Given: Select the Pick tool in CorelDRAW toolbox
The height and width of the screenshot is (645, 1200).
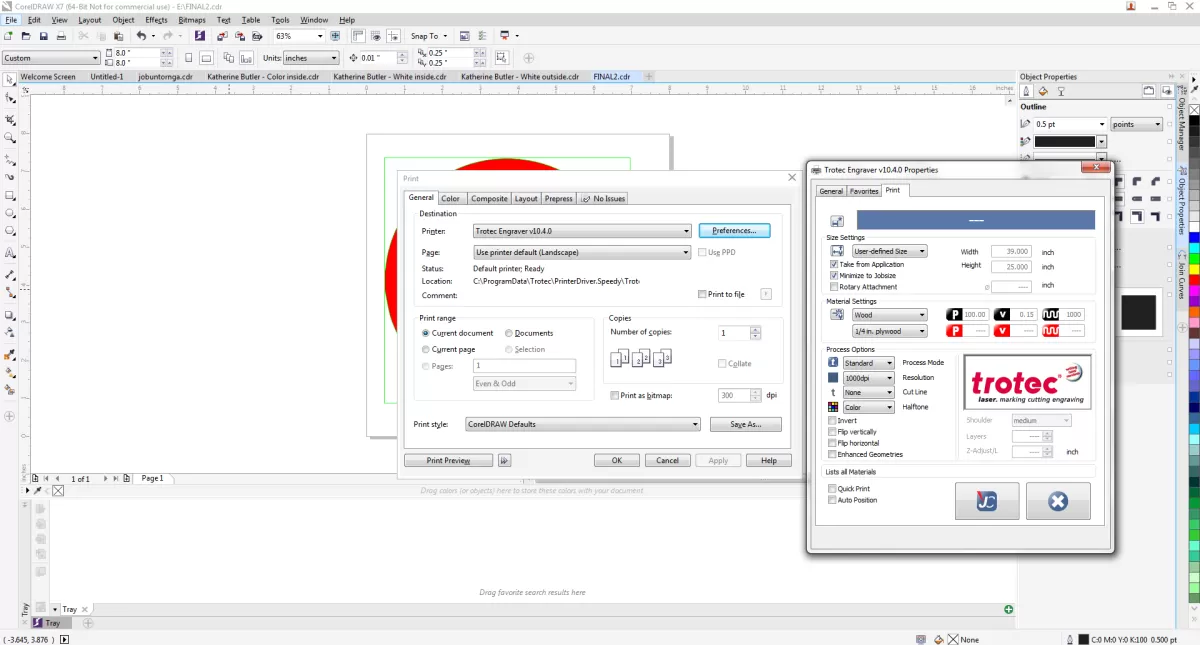Looking at the screenshot, I should (10, 79).
